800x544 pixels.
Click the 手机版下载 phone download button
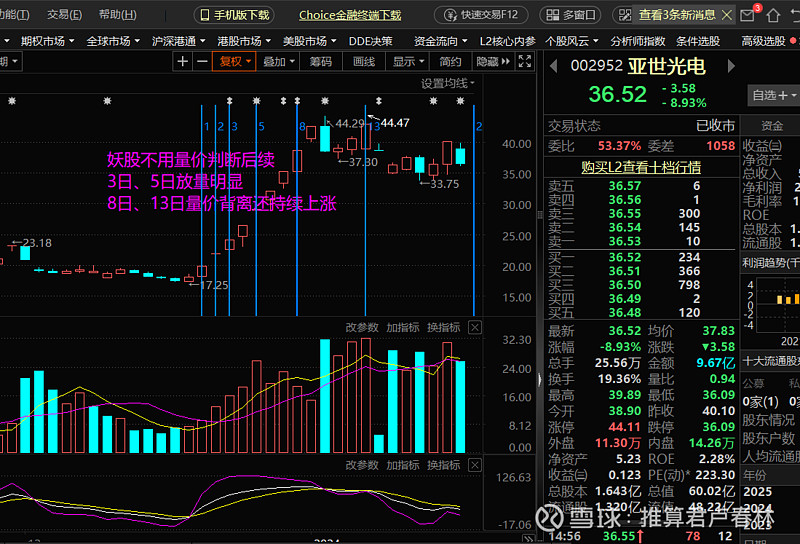(x=234, y=15)
